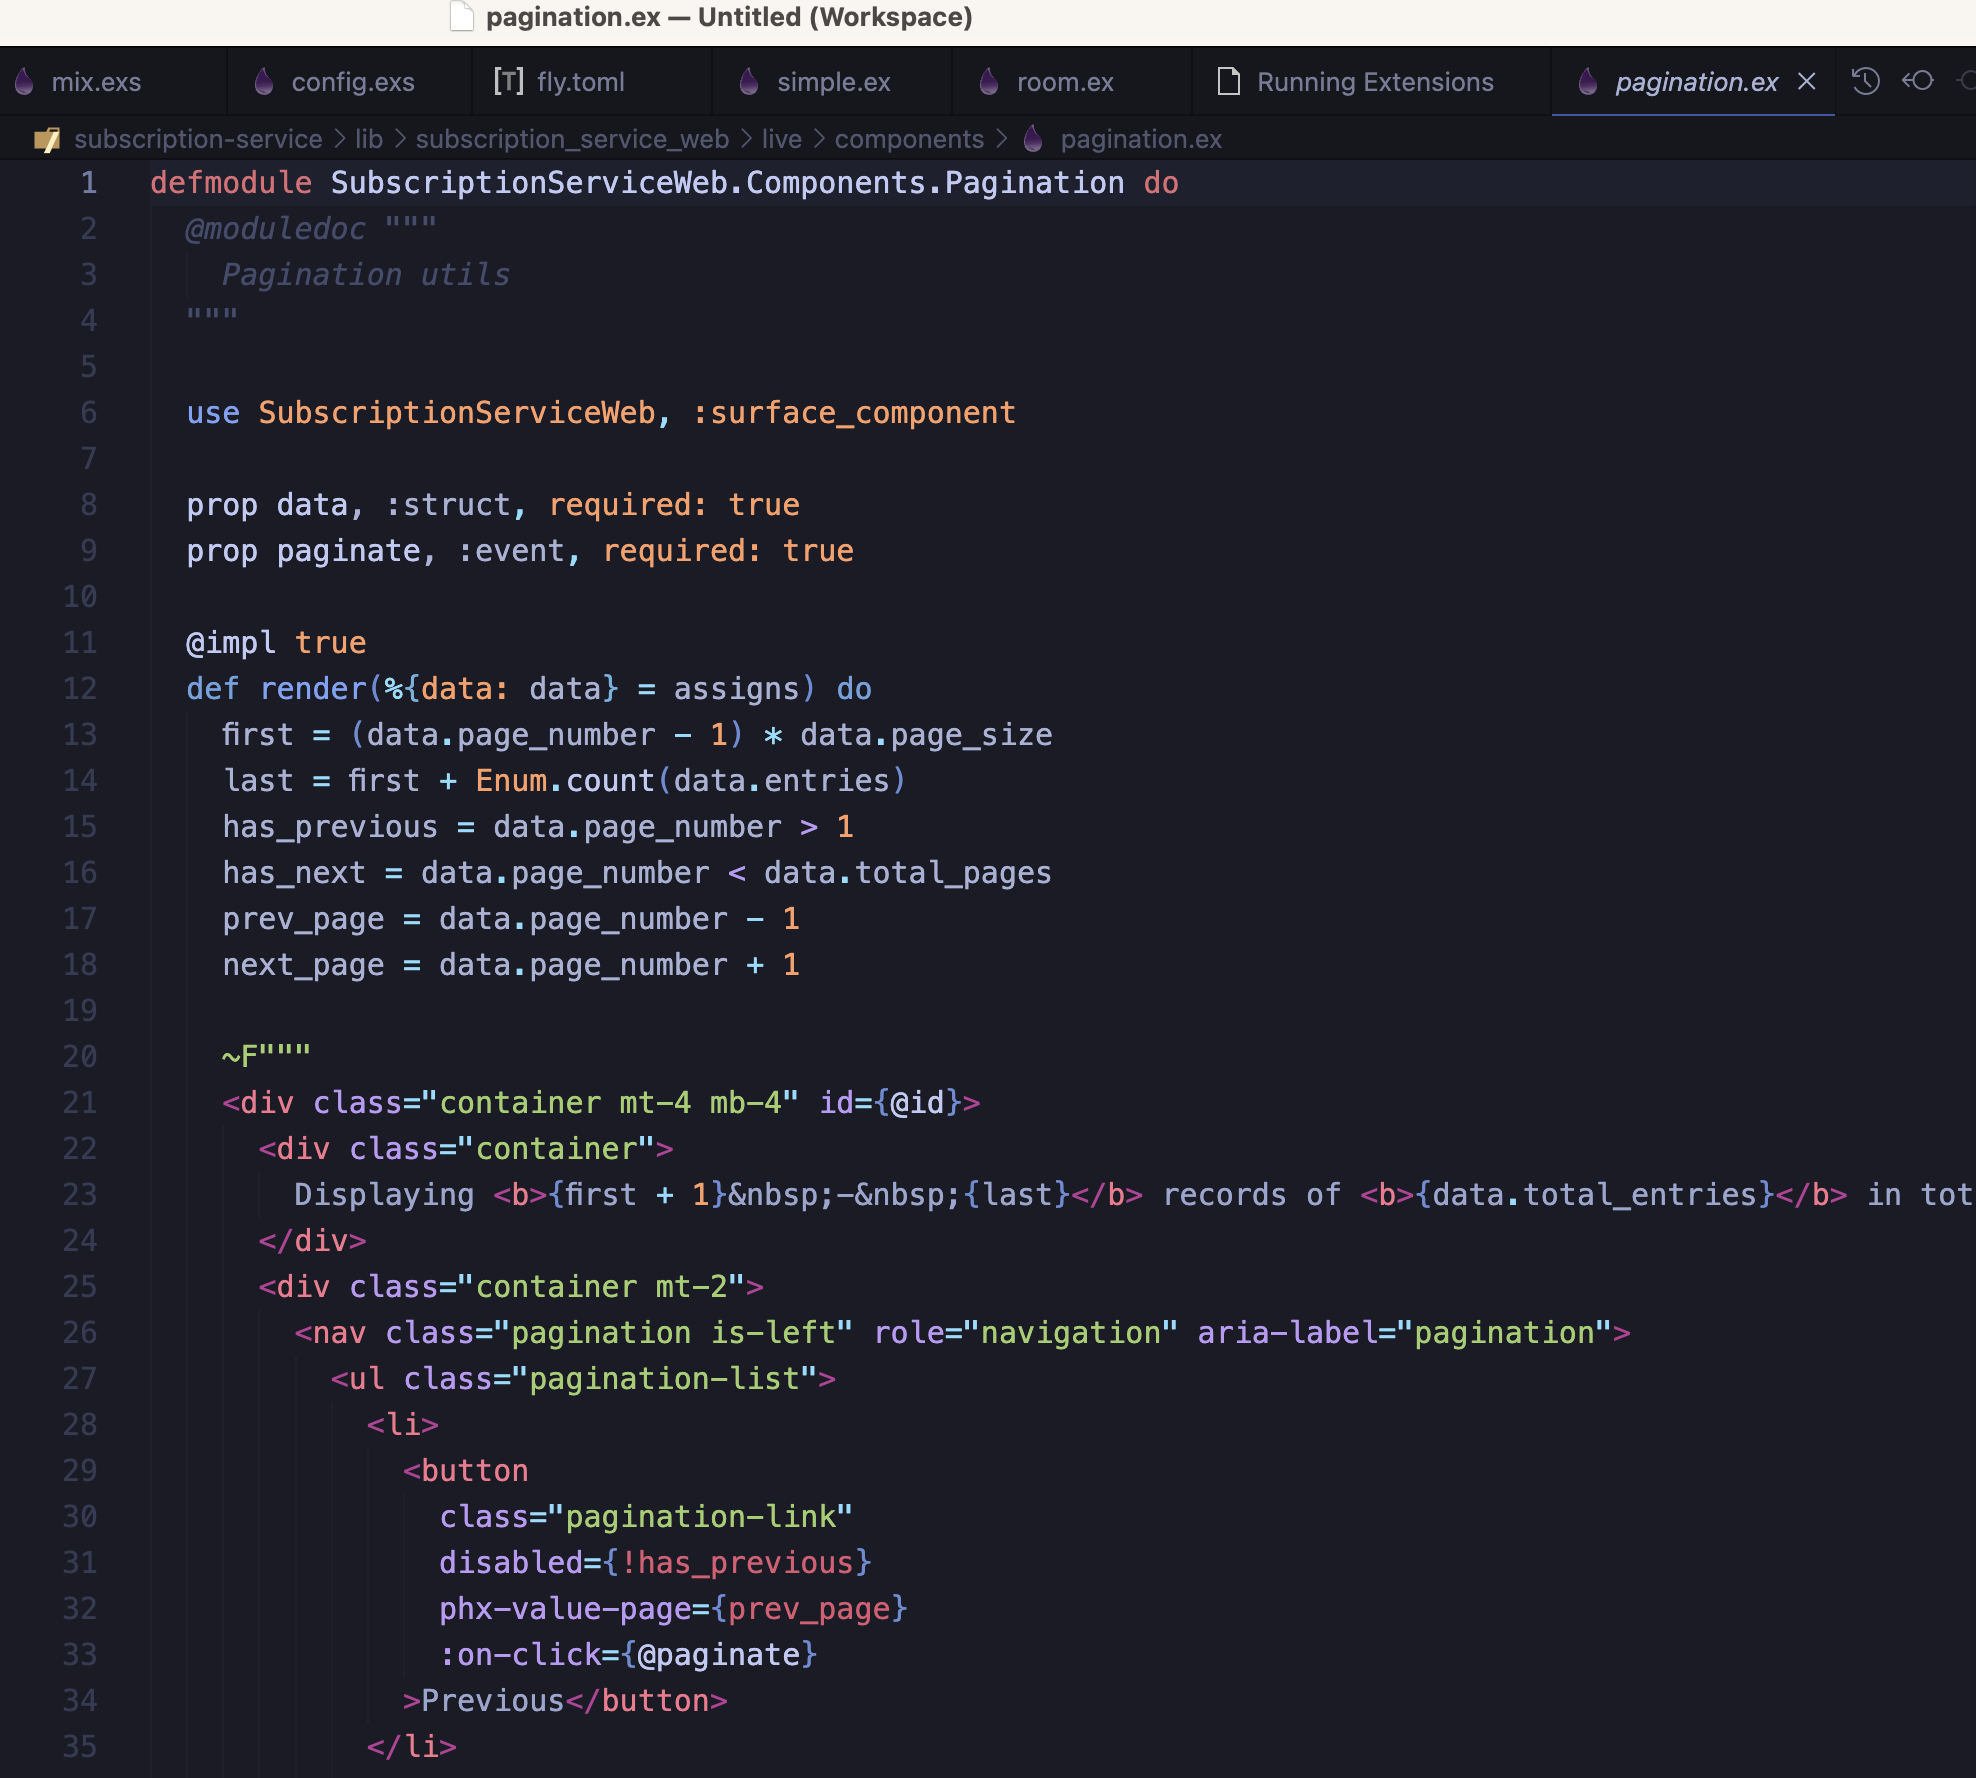Select subscription-service in the breadcrumb path
This screenshot has height=1778, width=1976.
[200, 139]
